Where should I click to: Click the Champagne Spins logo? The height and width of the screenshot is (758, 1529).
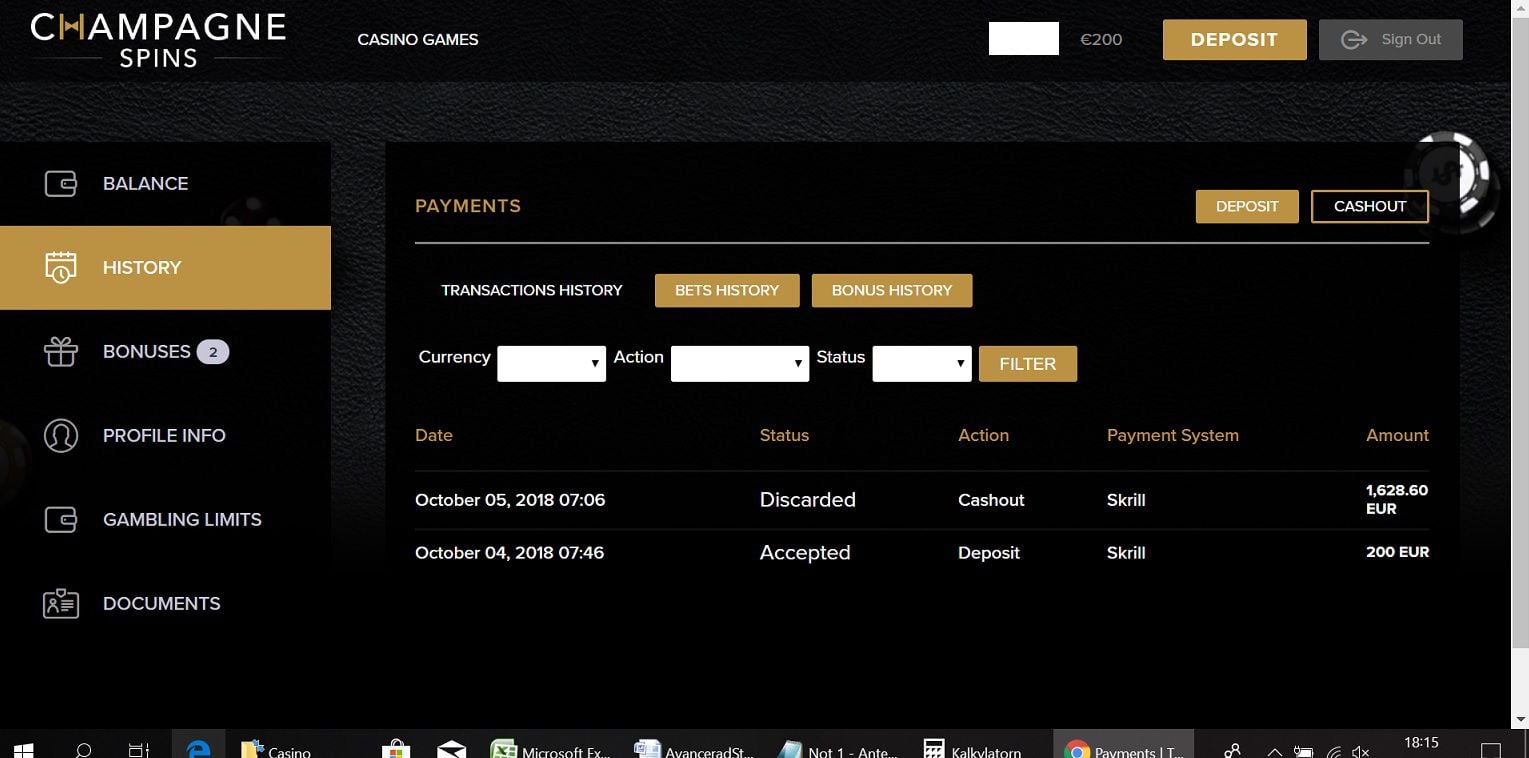point(158,40)
